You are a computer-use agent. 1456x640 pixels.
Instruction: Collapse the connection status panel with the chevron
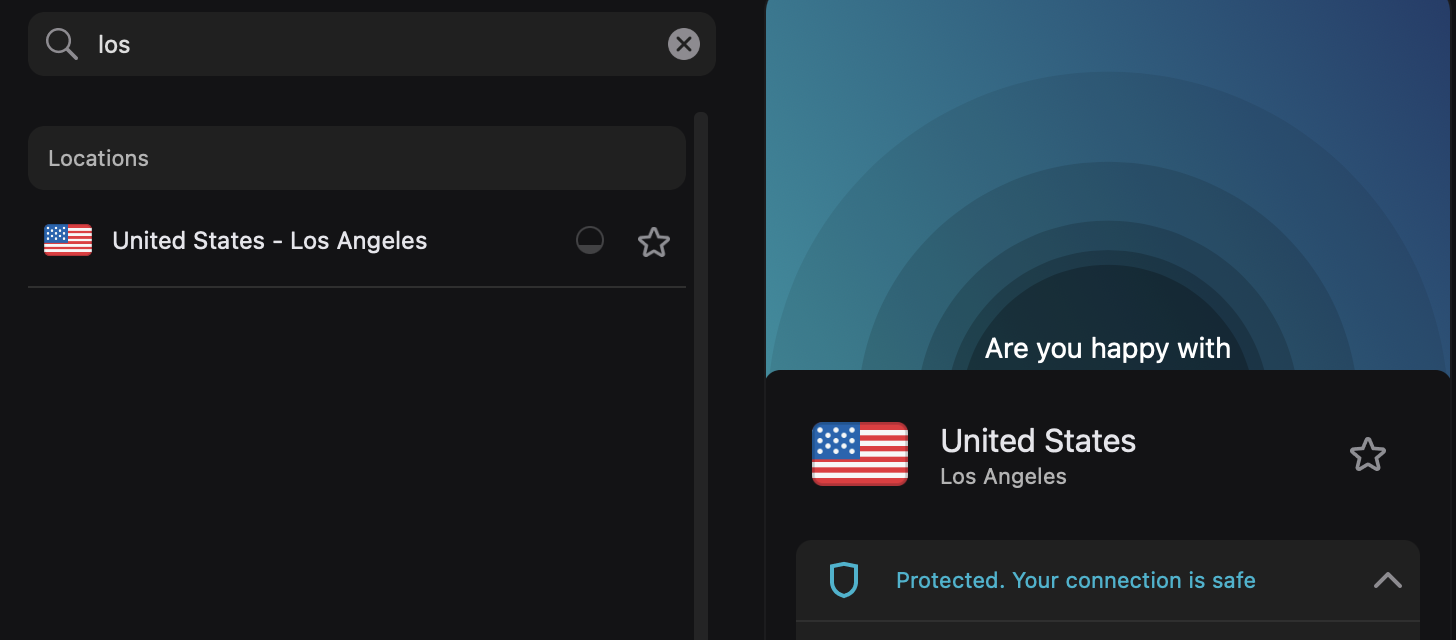[x=1387, y=580]
